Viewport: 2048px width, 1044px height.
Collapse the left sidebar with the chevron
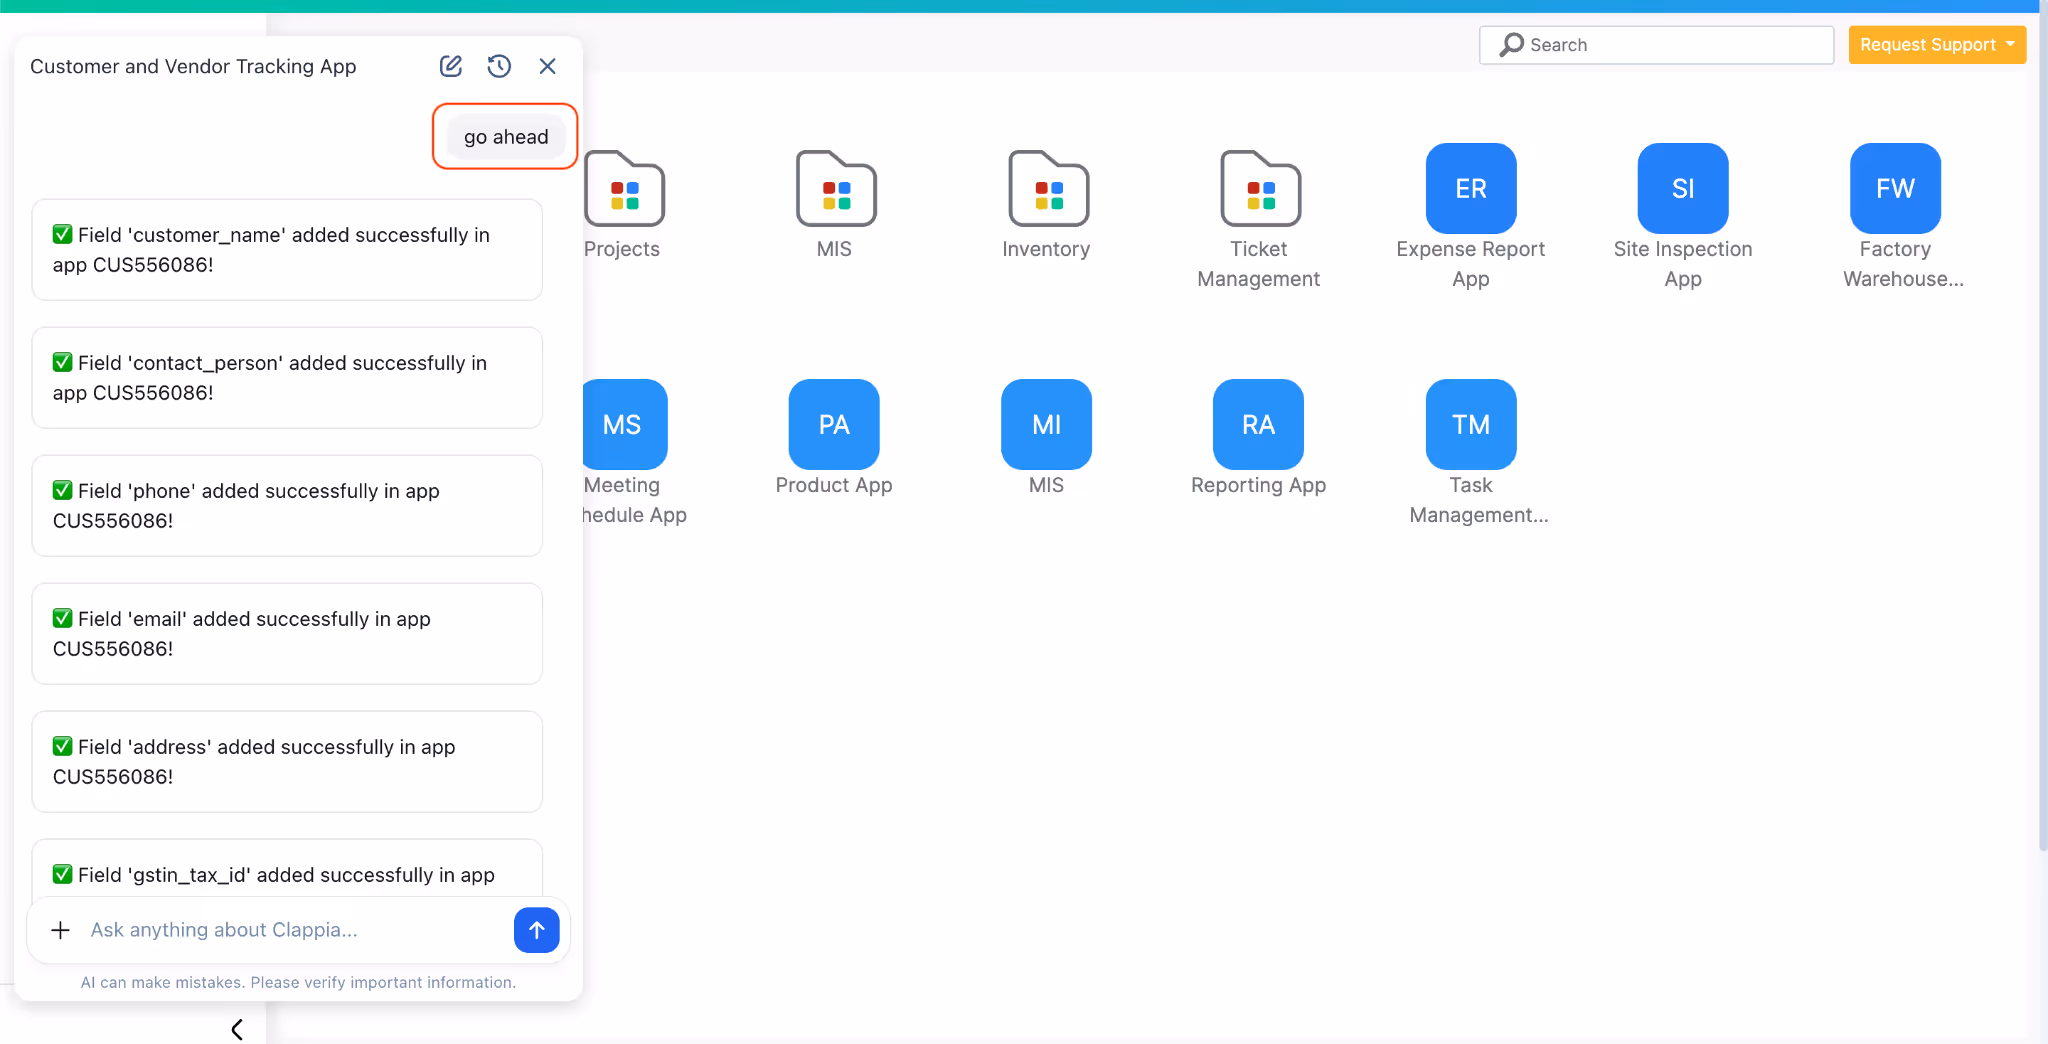click(237, 1028)
